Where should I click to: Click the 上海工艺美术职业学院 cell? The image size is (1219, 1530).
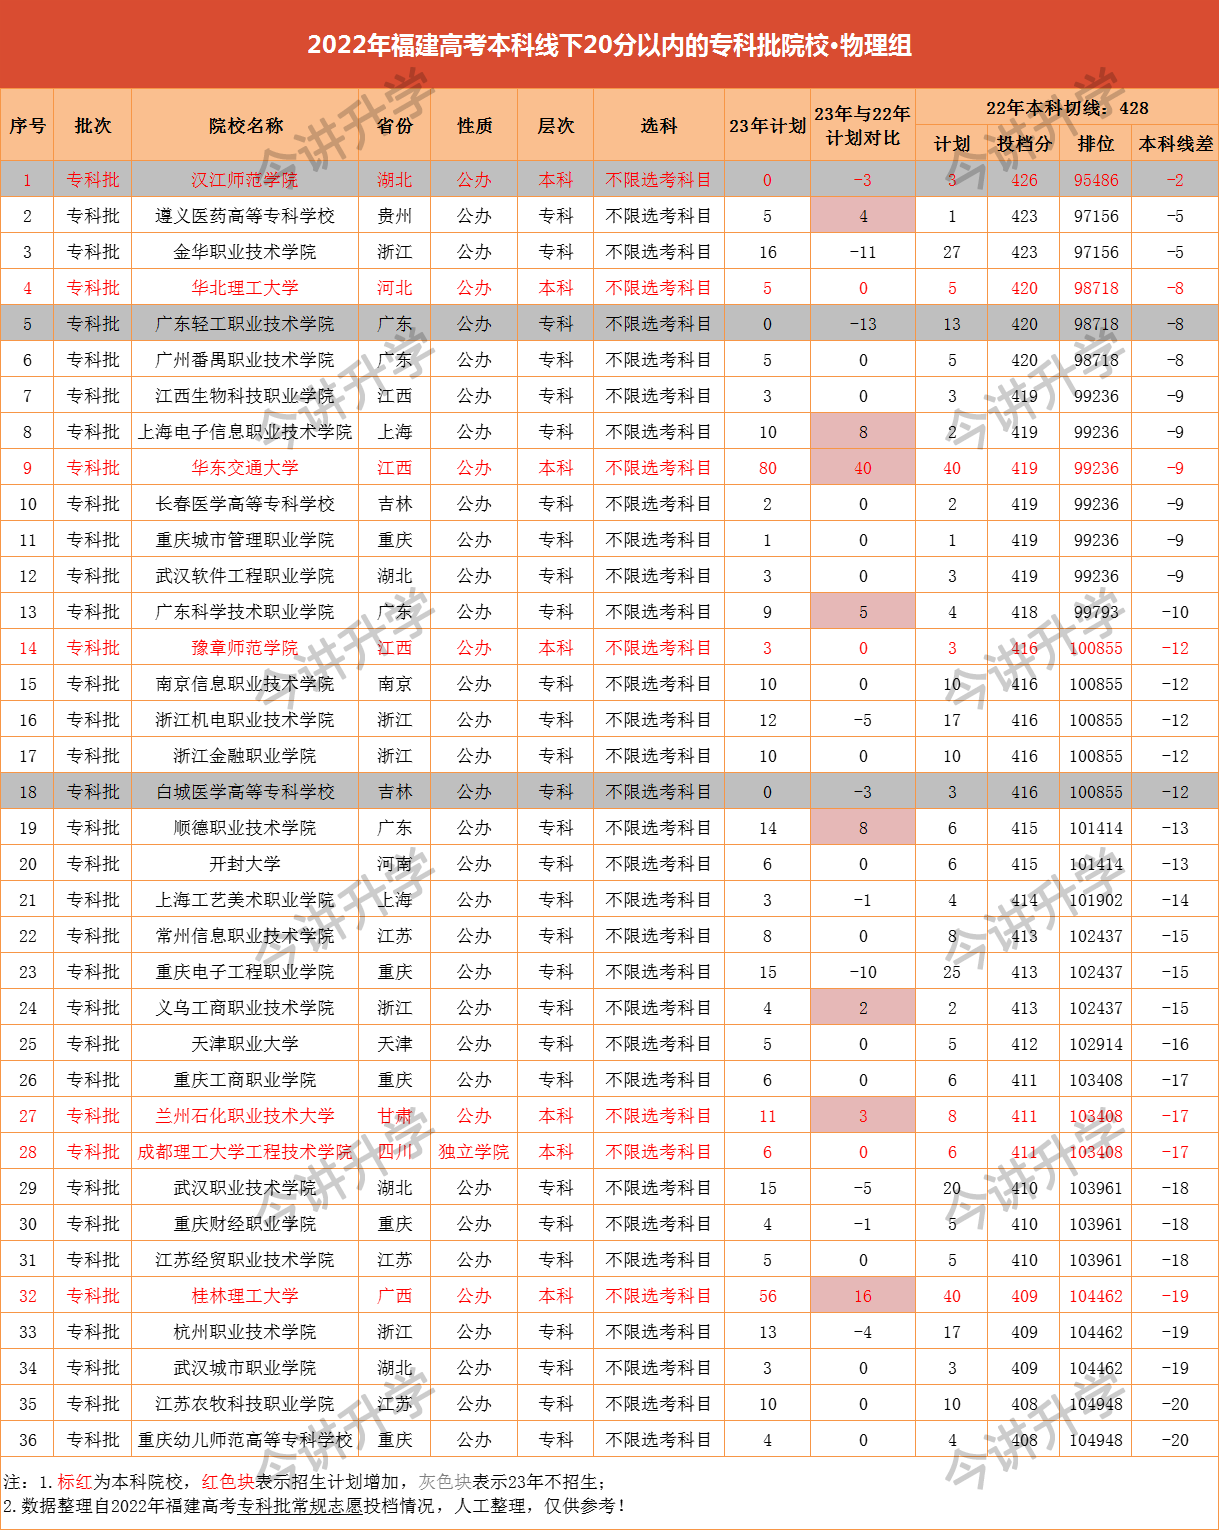[245, 900]
